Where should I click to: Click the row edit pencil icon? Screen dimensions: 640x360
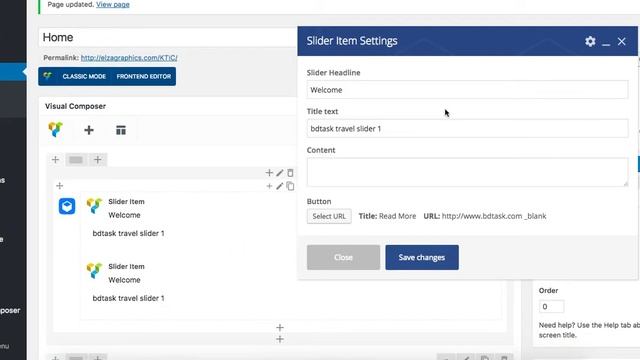pos(280,173)
